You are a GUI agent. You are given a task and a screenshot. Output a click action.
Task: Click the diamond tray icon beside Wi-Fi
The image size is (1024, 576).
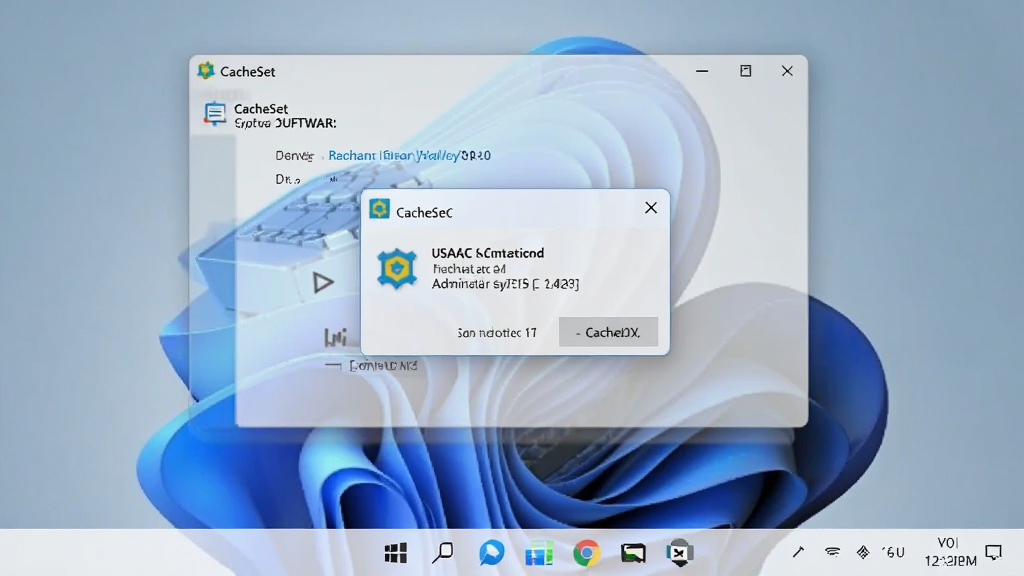tap(863, 552)
